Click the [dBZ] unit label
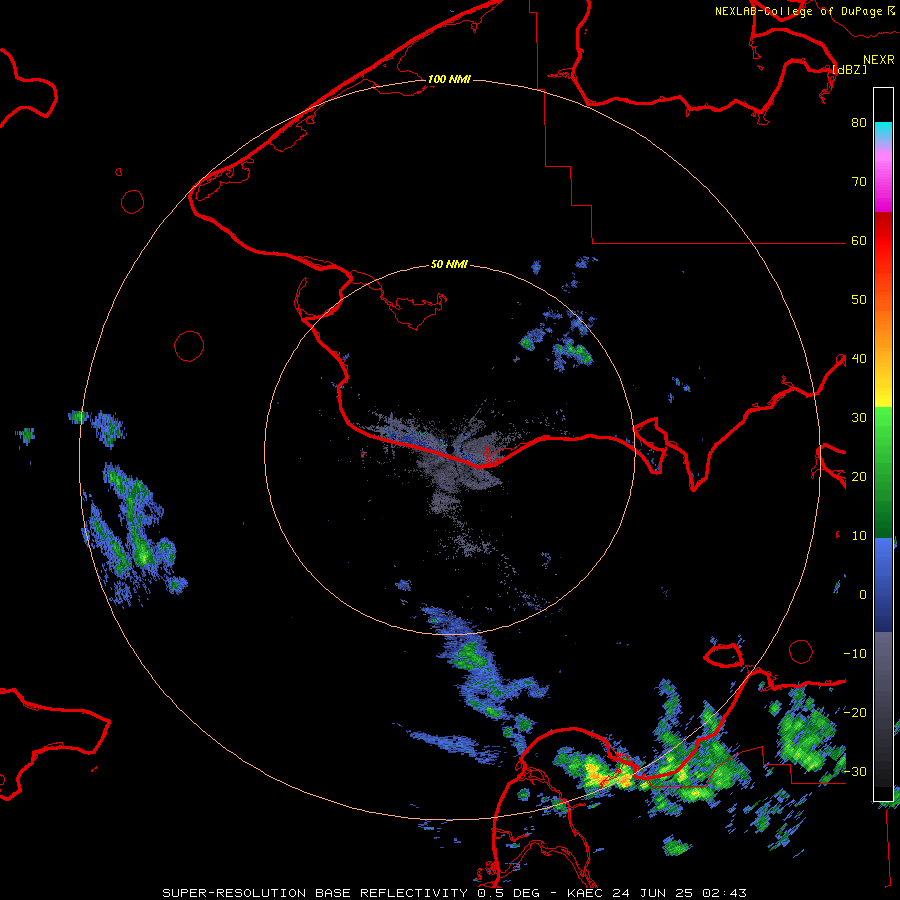The height and width of the screenshot is (900, 900). click(x=849, y=69)
